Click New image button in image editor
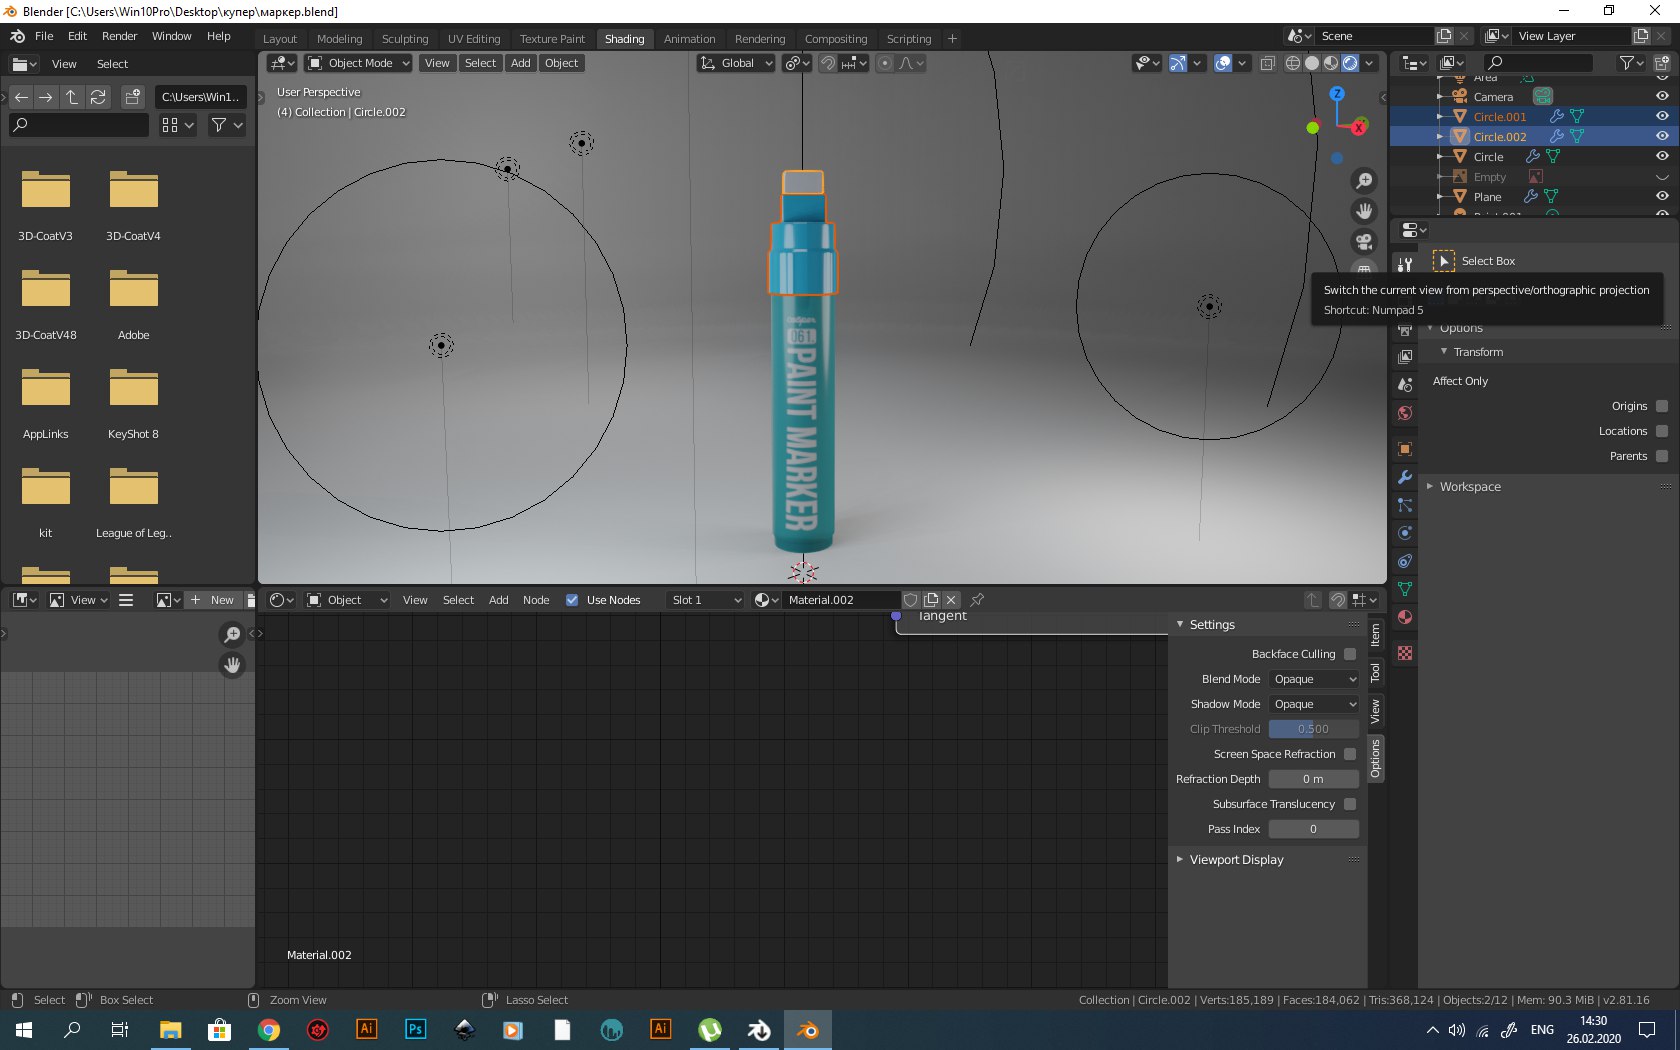Screen dimensions: 1680x1050 [x=213, y=600]
